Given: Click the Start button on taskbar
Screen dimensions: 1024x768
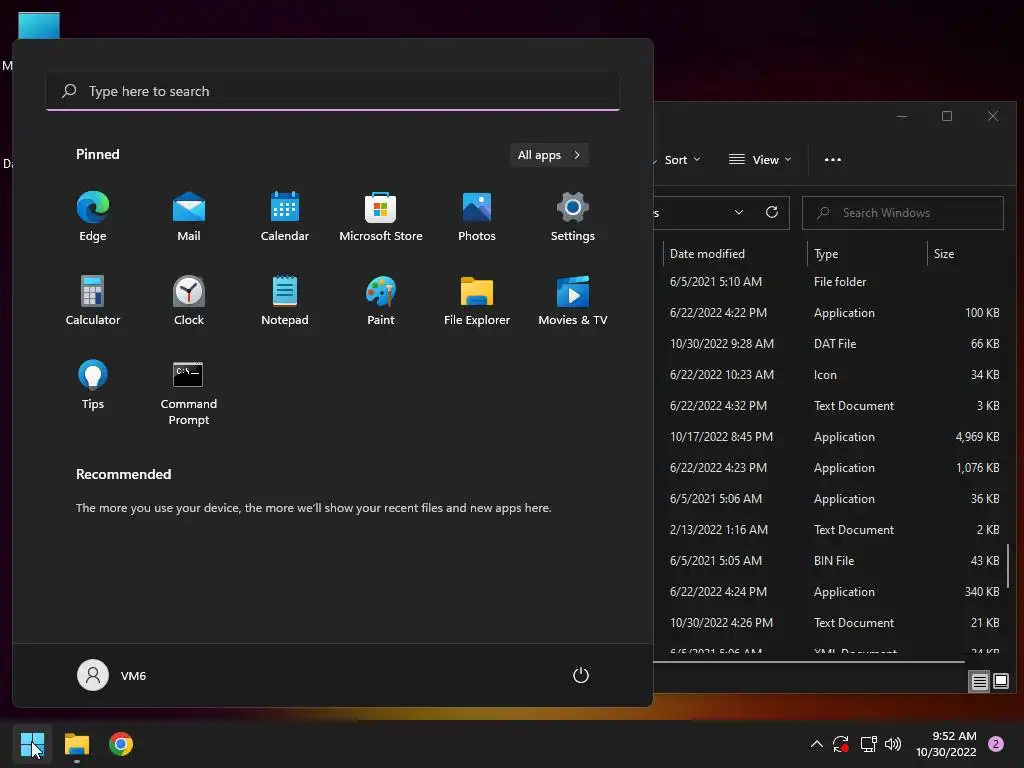Looking at the screenshot, I should pos(32,744).
